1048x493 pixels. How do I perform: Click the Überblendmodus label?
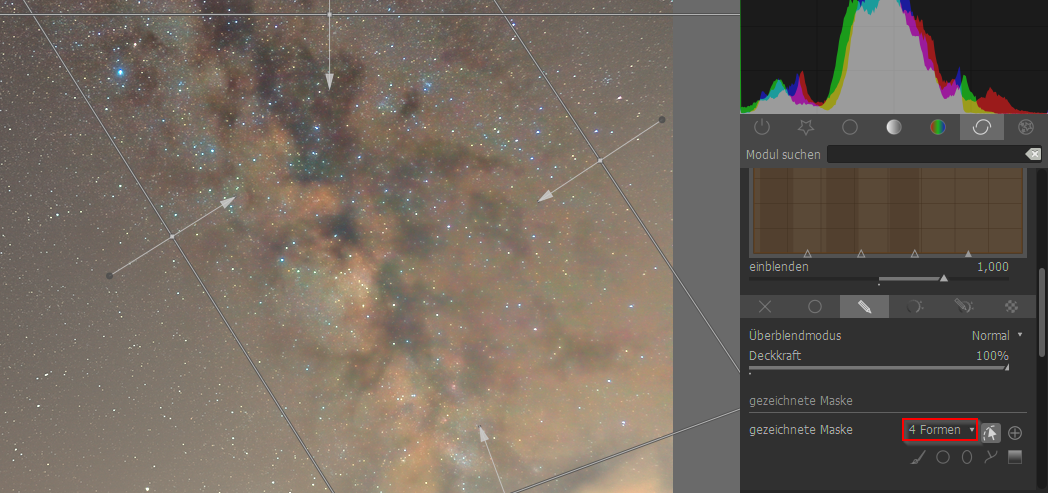click(x=795, y=335)
